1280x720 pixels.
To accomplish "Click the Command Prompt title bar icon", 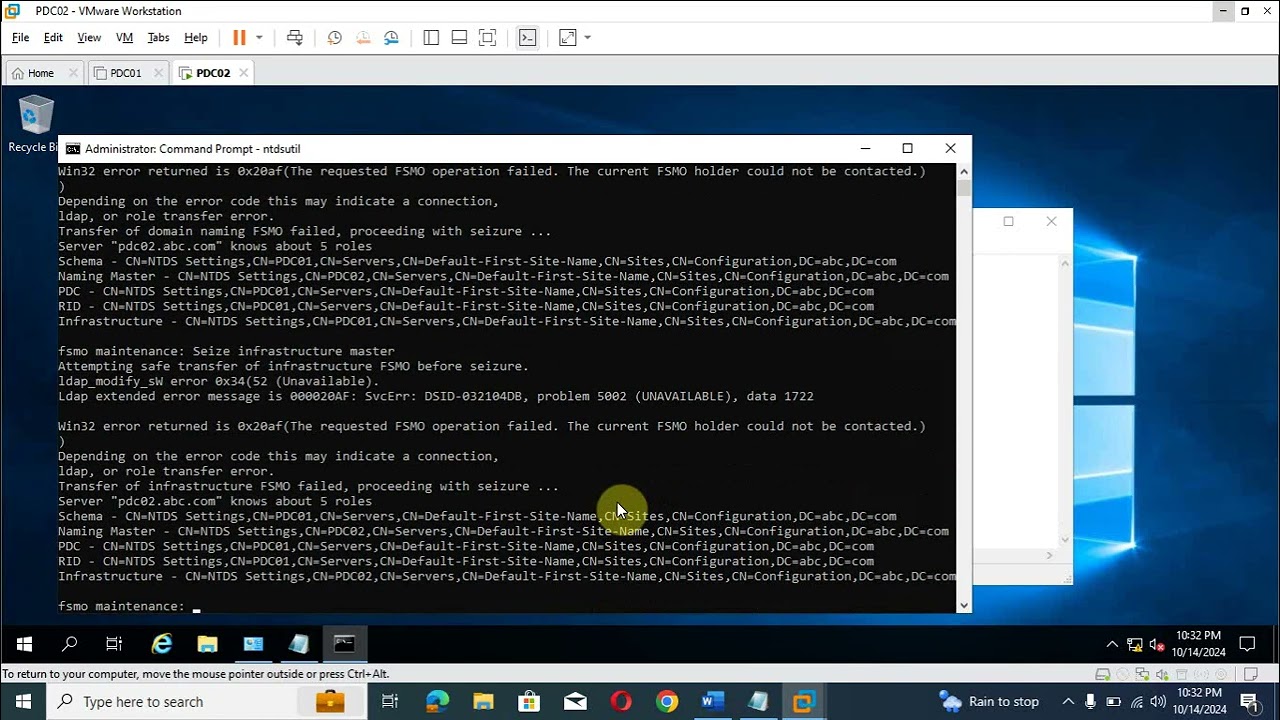I will point(72,149).
